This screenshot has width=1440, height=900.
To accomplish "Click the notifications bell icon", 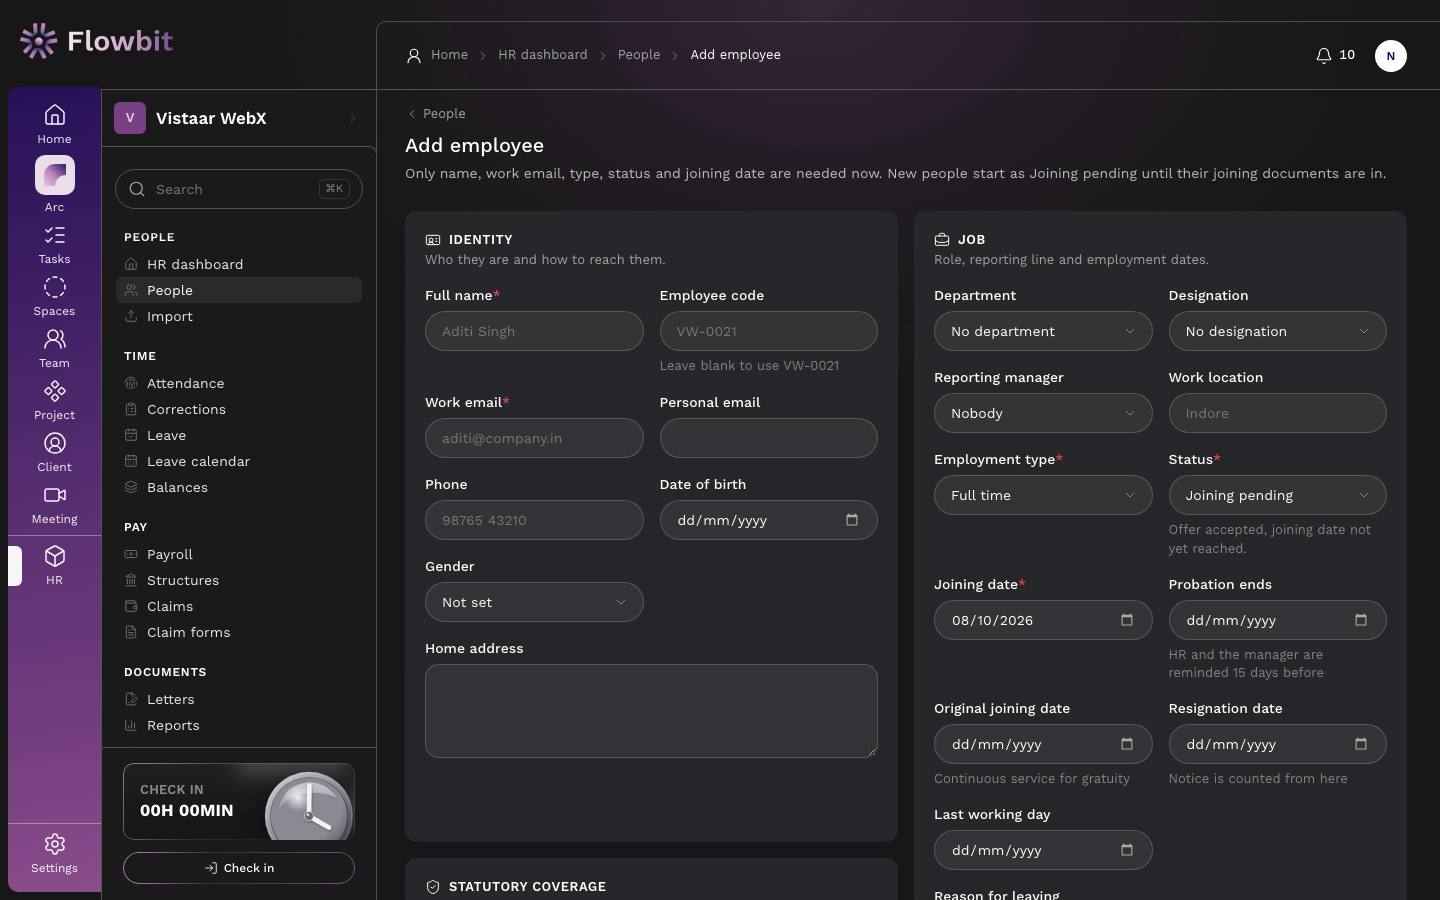I will [1323, 55].
